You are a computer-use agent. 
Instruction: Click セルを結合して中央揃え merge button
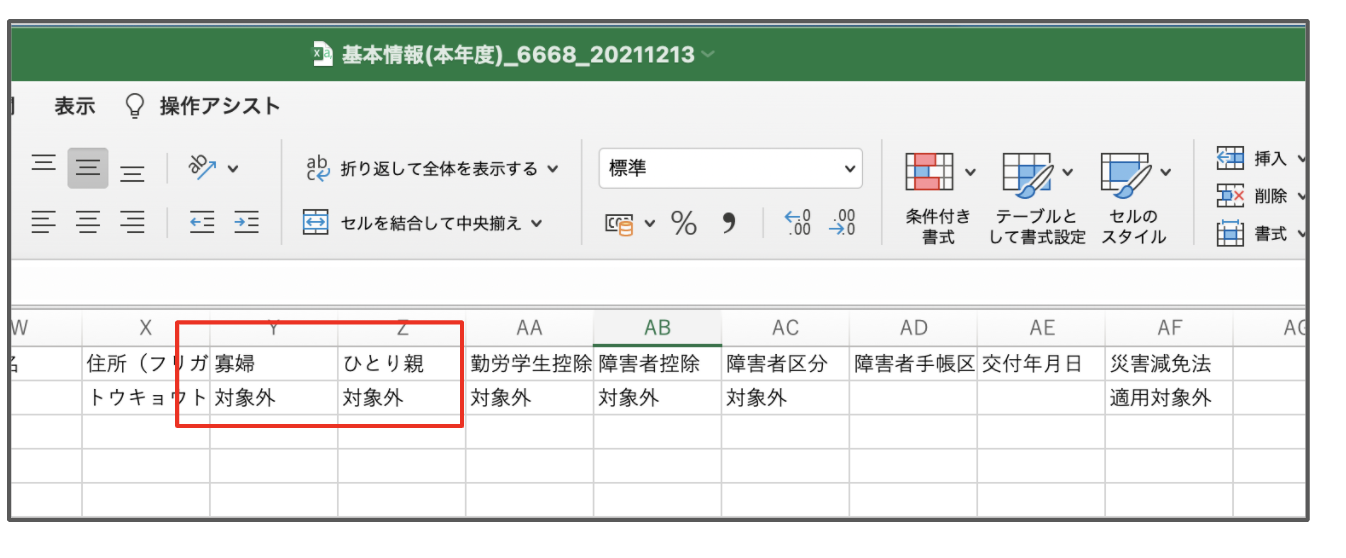click(x=423, y=222)
